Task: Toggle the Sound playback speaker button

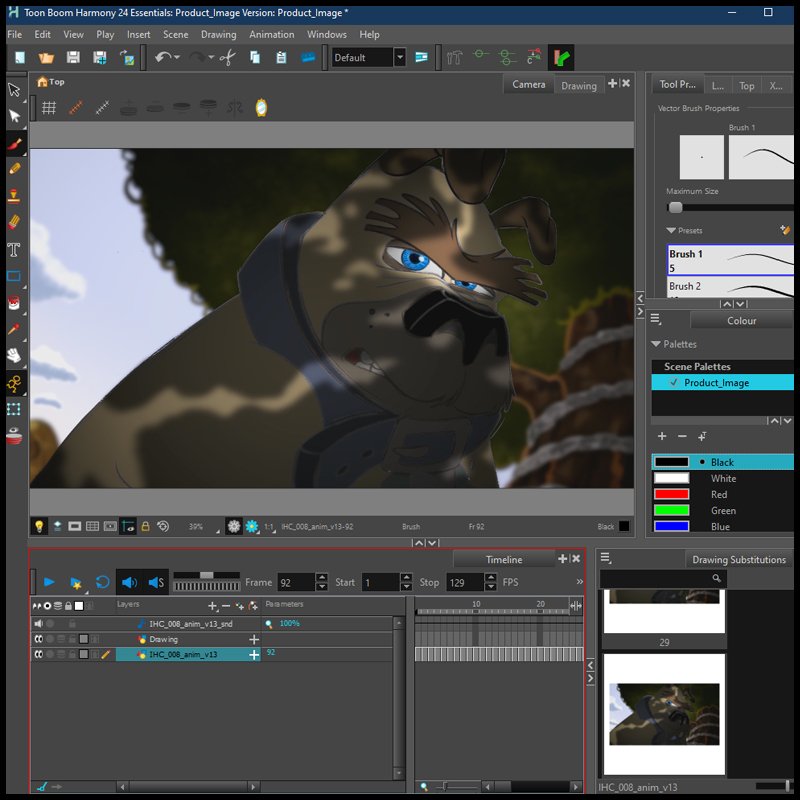Action: point(129,582)
